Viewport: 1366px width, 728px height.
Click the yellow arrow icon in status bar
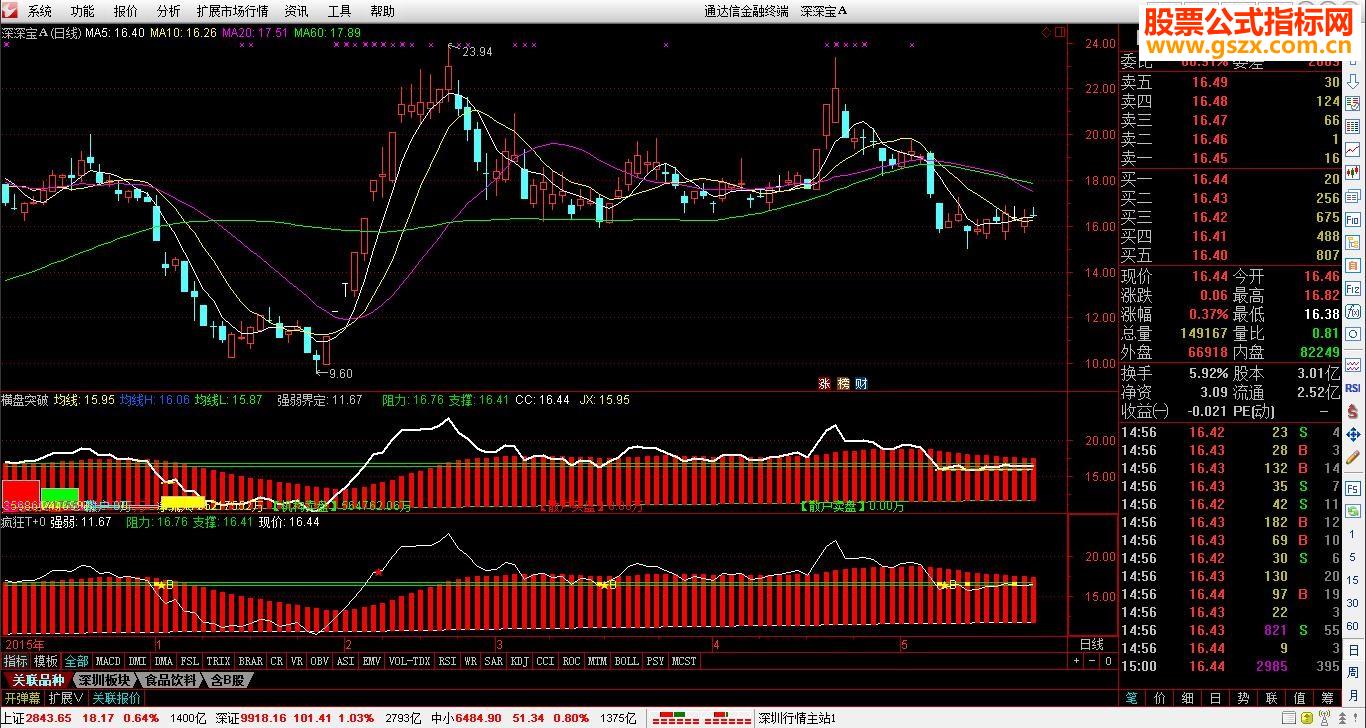pos(1307,718)
